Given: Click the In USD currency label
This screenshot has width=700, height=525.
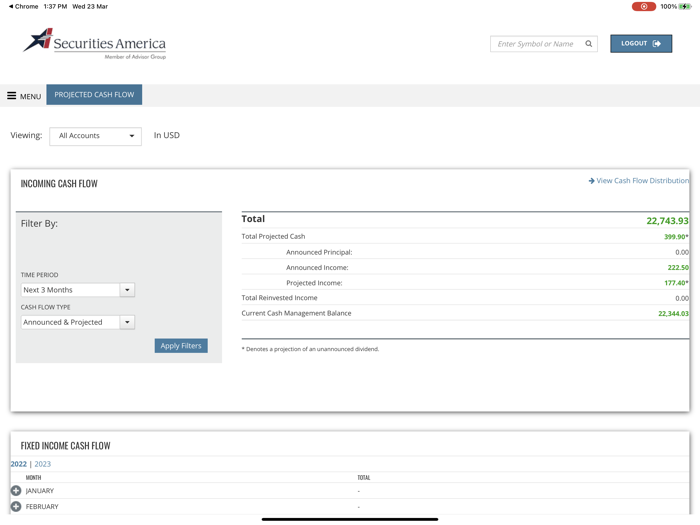Looking at the screenshot, I should tap(167, 135).
